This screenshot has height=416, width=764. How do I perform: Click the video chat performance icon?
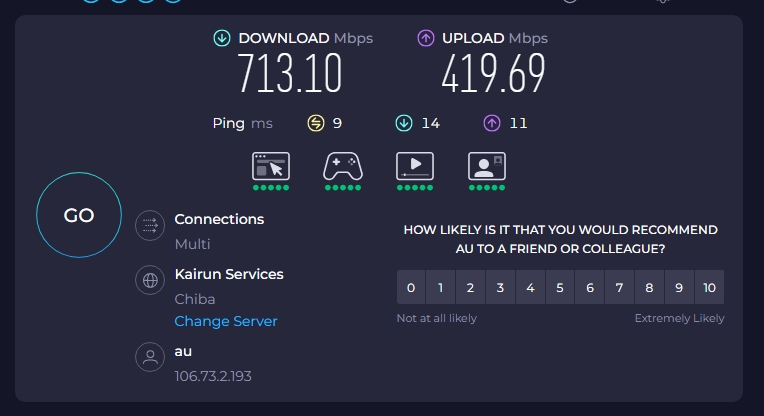click(x=487, y=165)
